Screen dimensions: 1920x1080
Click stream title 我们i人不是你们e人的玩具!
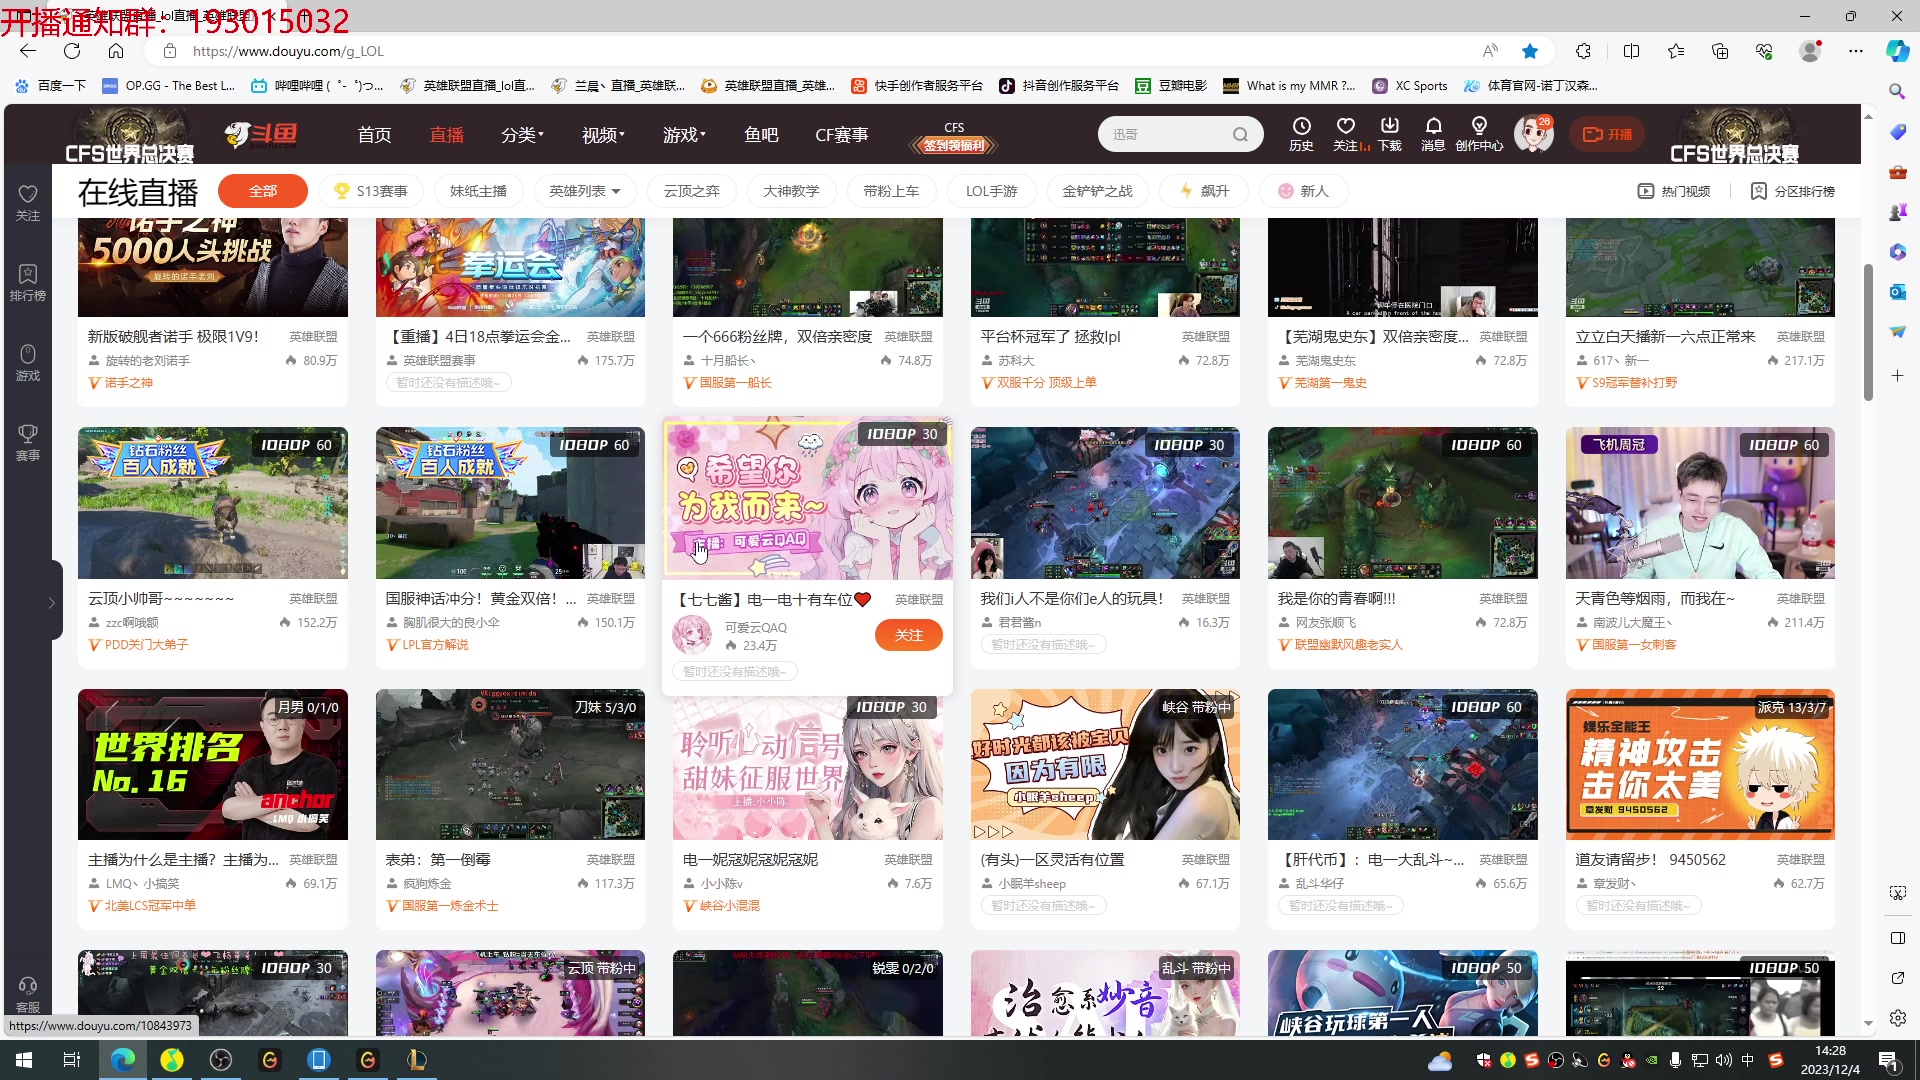pyautogui.click(x=1071, y=598)
